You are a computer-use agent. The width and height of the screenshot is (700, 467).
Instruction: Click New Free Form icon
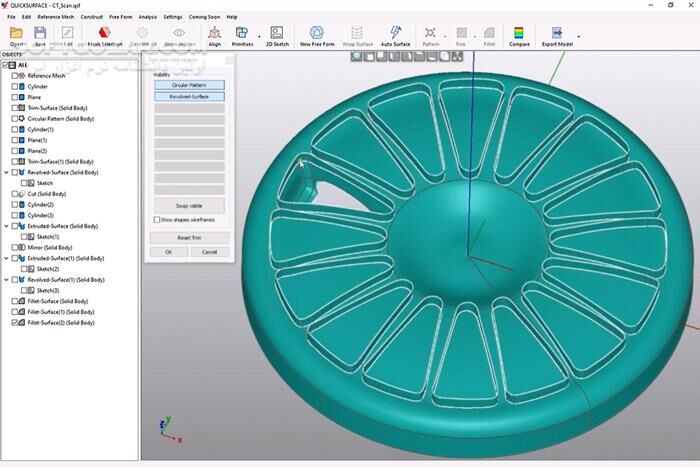point(316,35)
